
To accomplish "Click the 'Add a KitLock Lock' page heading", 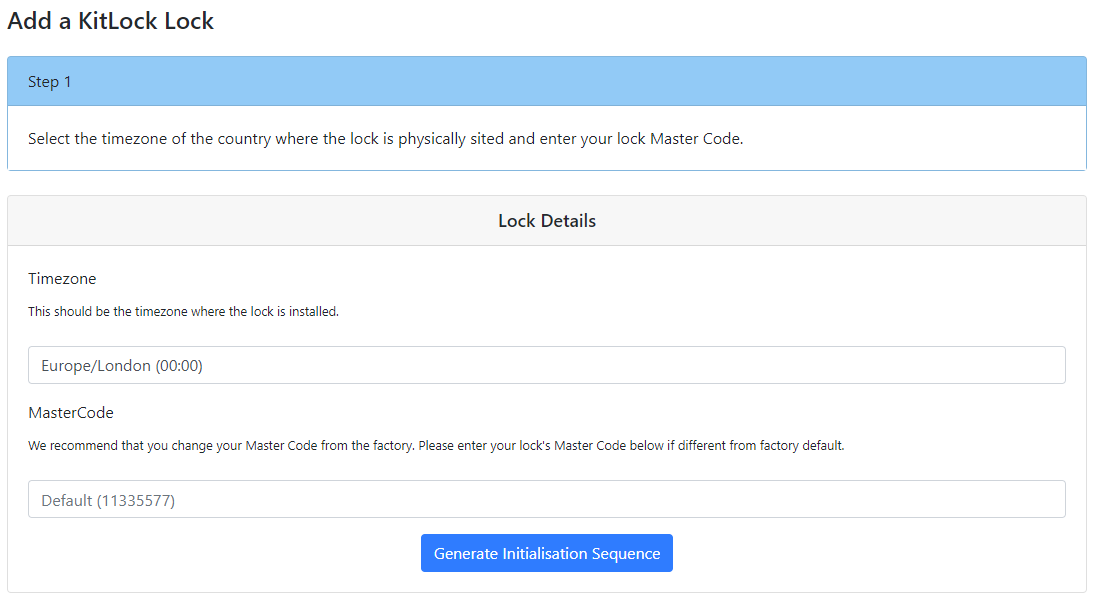I will (110, 21).
